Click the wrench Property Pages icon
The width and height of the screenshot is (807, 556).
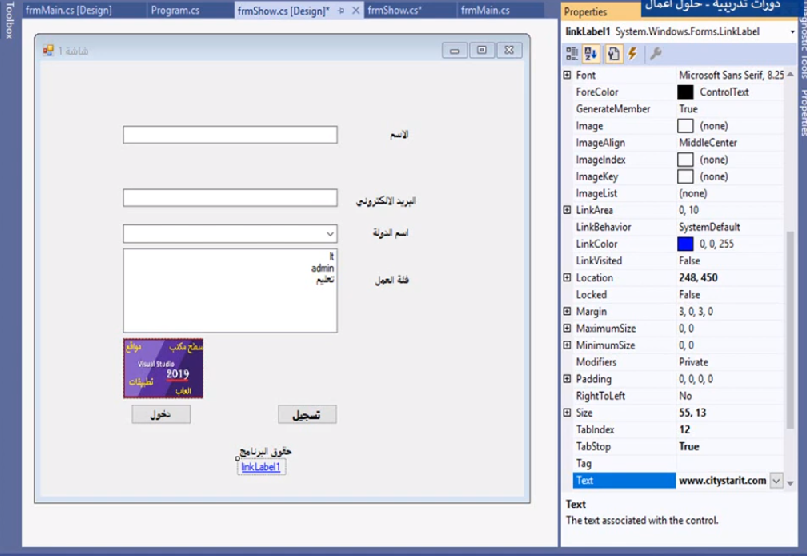656,54
